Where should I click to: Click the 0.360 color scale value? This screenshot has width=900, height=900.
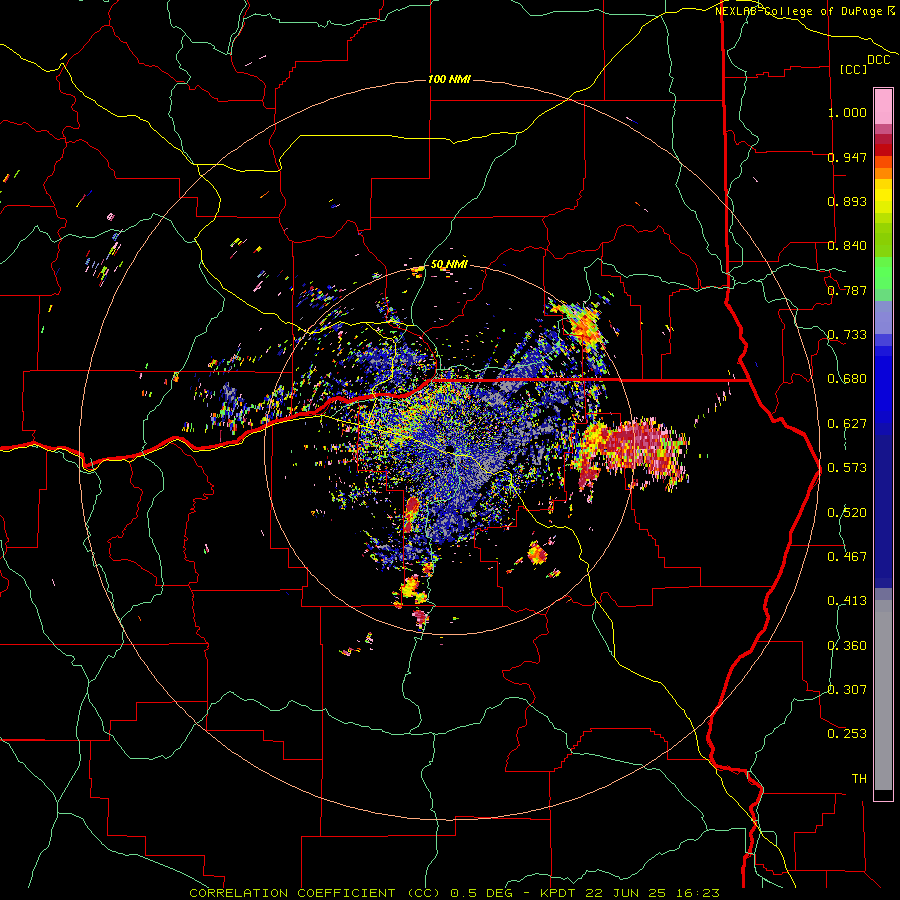click(x=847, y=646)
